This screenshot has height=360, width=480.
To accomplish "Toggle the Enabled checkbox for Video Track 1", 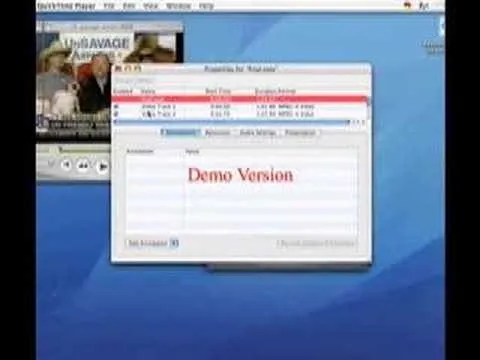I will (x=116, y=107).
